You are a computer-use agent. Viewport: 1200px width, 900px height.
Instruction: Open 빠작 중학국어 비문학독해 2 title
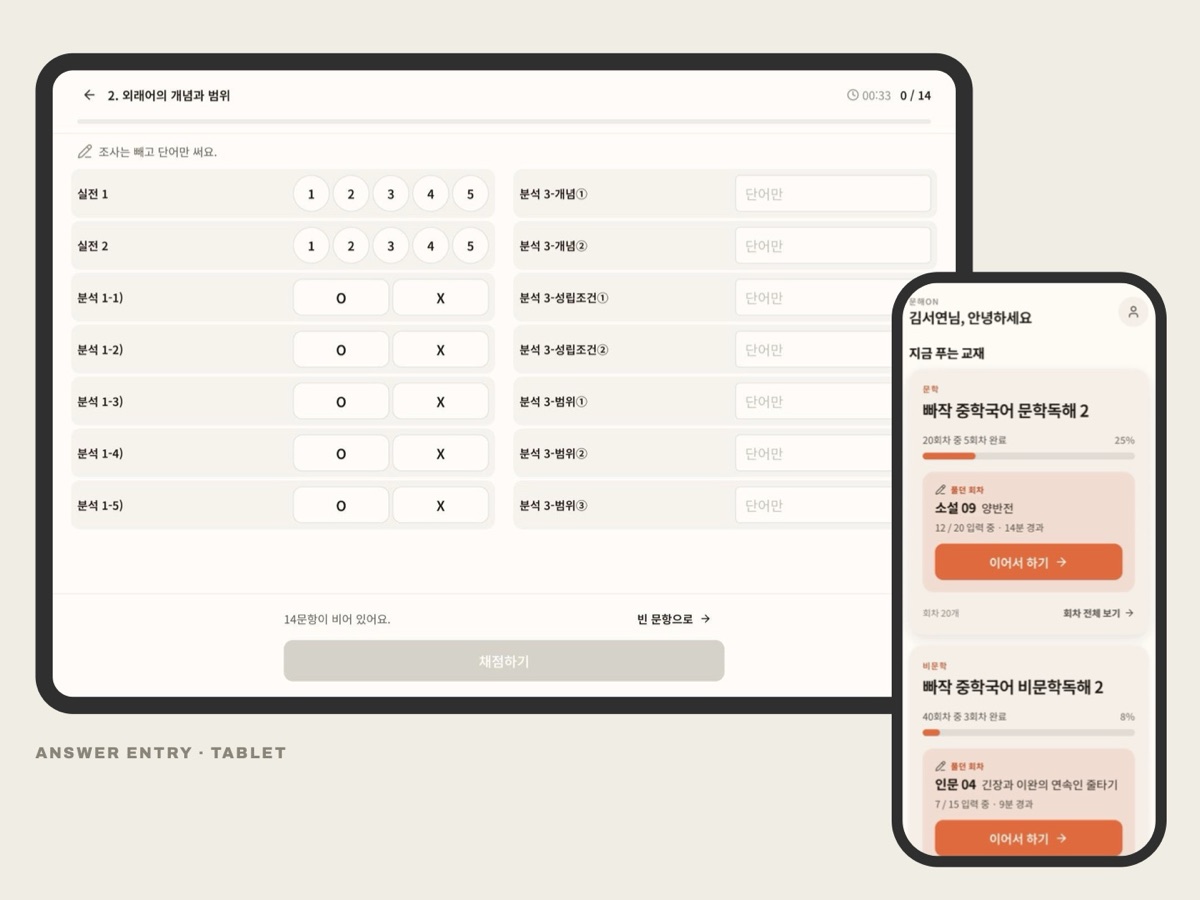1012,687
